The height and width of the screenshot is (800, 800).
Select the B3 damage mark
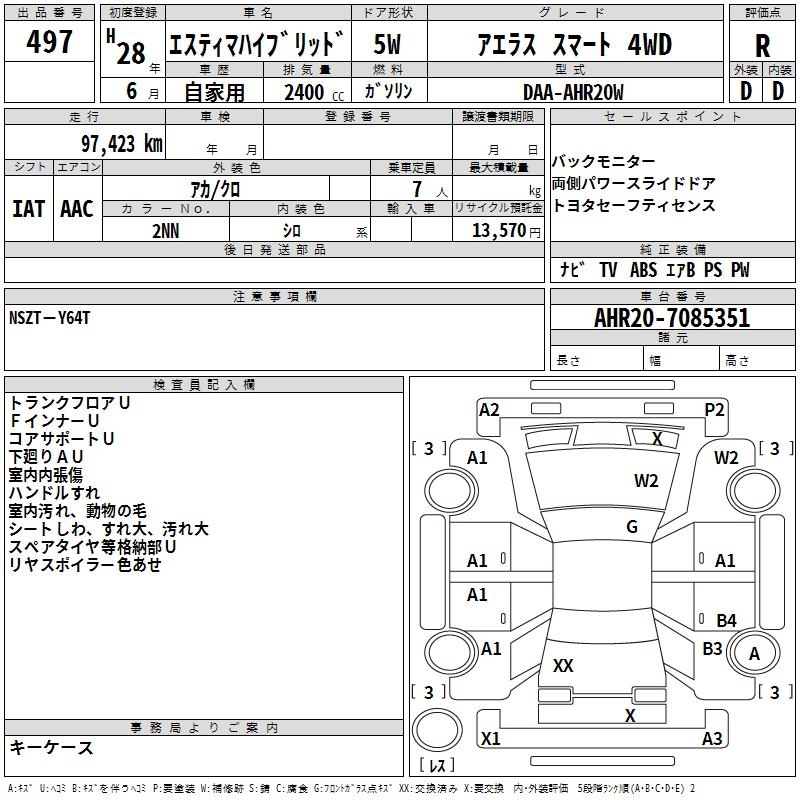(x=712, y=649)
